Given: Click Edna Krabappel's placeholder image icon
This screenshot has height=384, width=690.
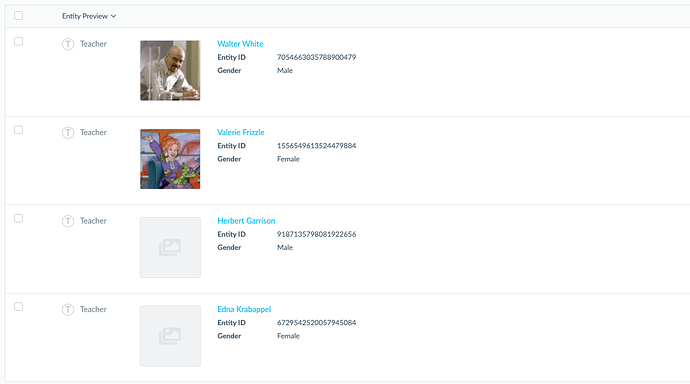Looking at the screenshot, I should pos(170,336).
